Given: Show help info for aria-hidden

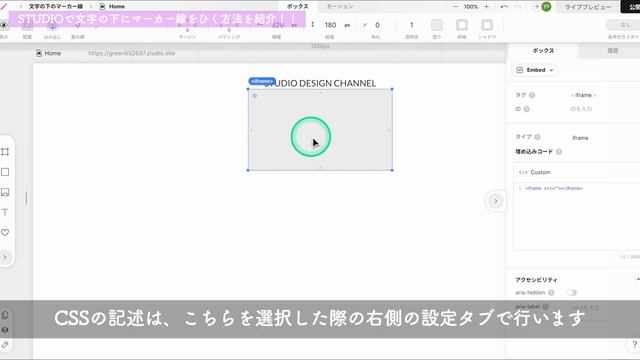Looking at the screenshot, I should click(551, 293).
